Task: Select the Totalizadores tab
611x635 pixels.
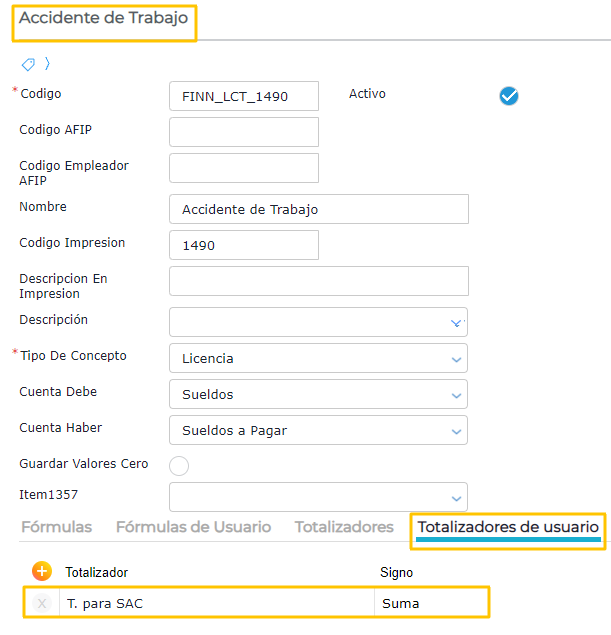Action: click(344, 527)
